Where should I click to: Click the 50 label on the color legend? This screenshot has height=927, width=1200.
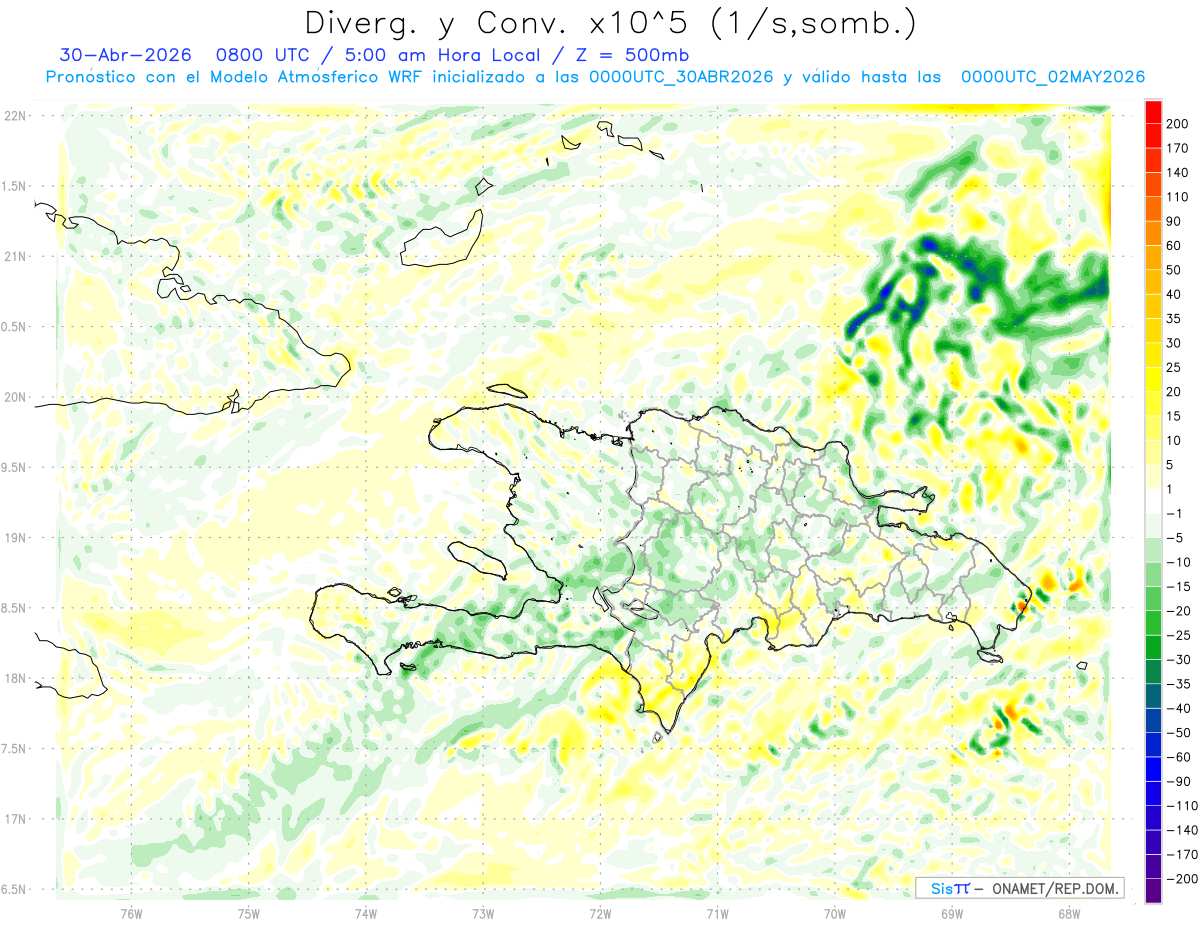pyautogui.click(x=1173, y=270)
